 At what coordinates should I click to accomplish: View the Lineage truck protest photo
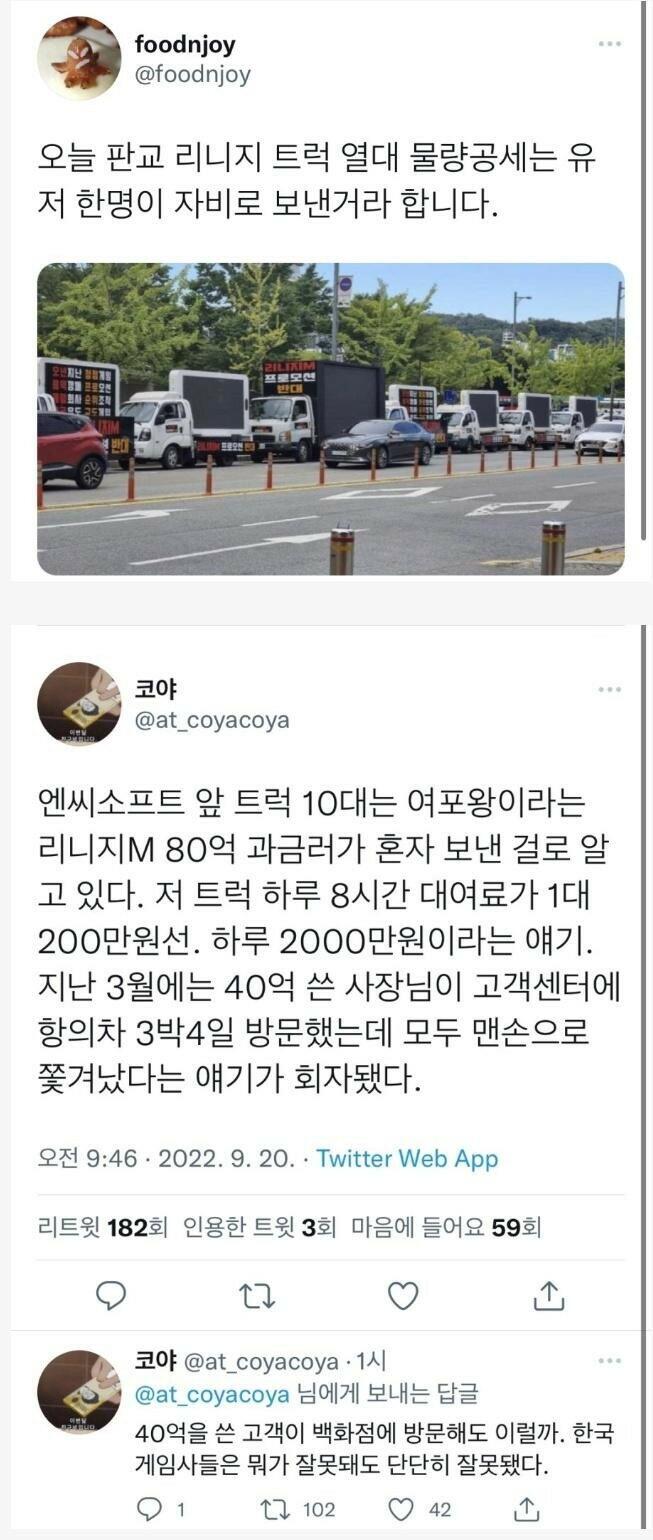coord(331,419)
